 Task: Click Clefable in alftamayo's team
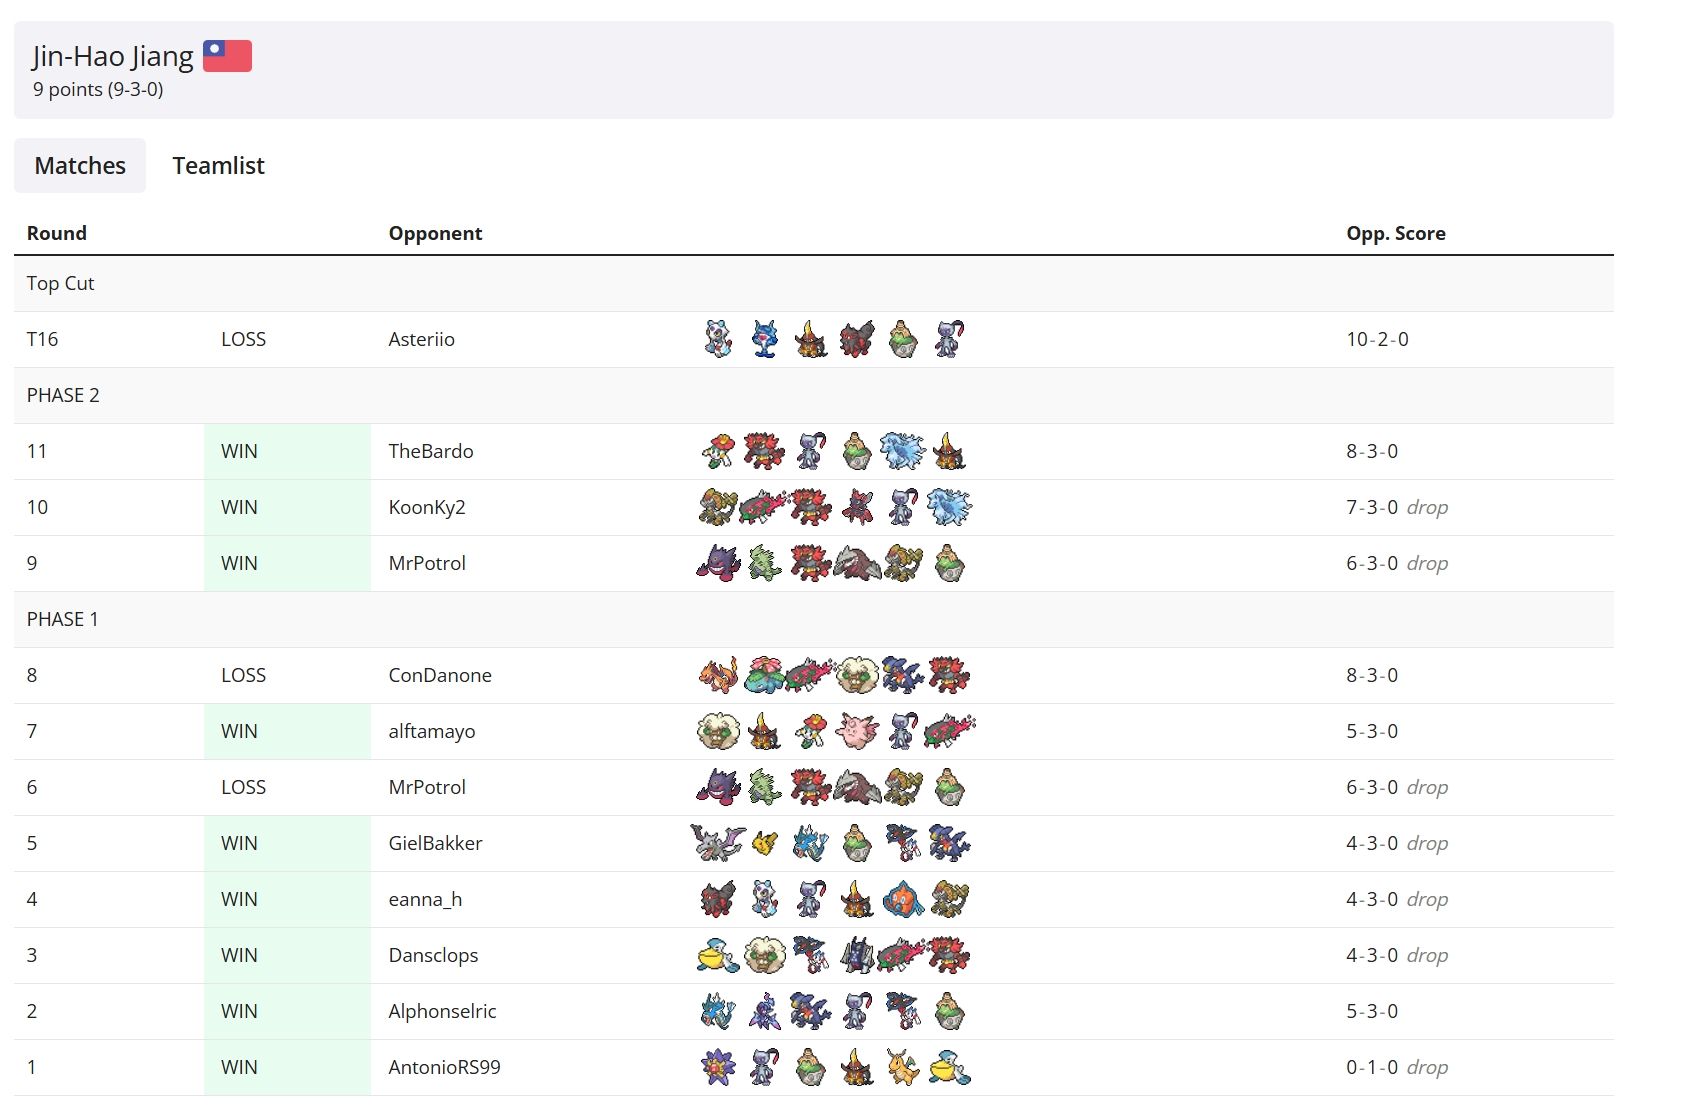pyautogui.click(x=856, y=731)
